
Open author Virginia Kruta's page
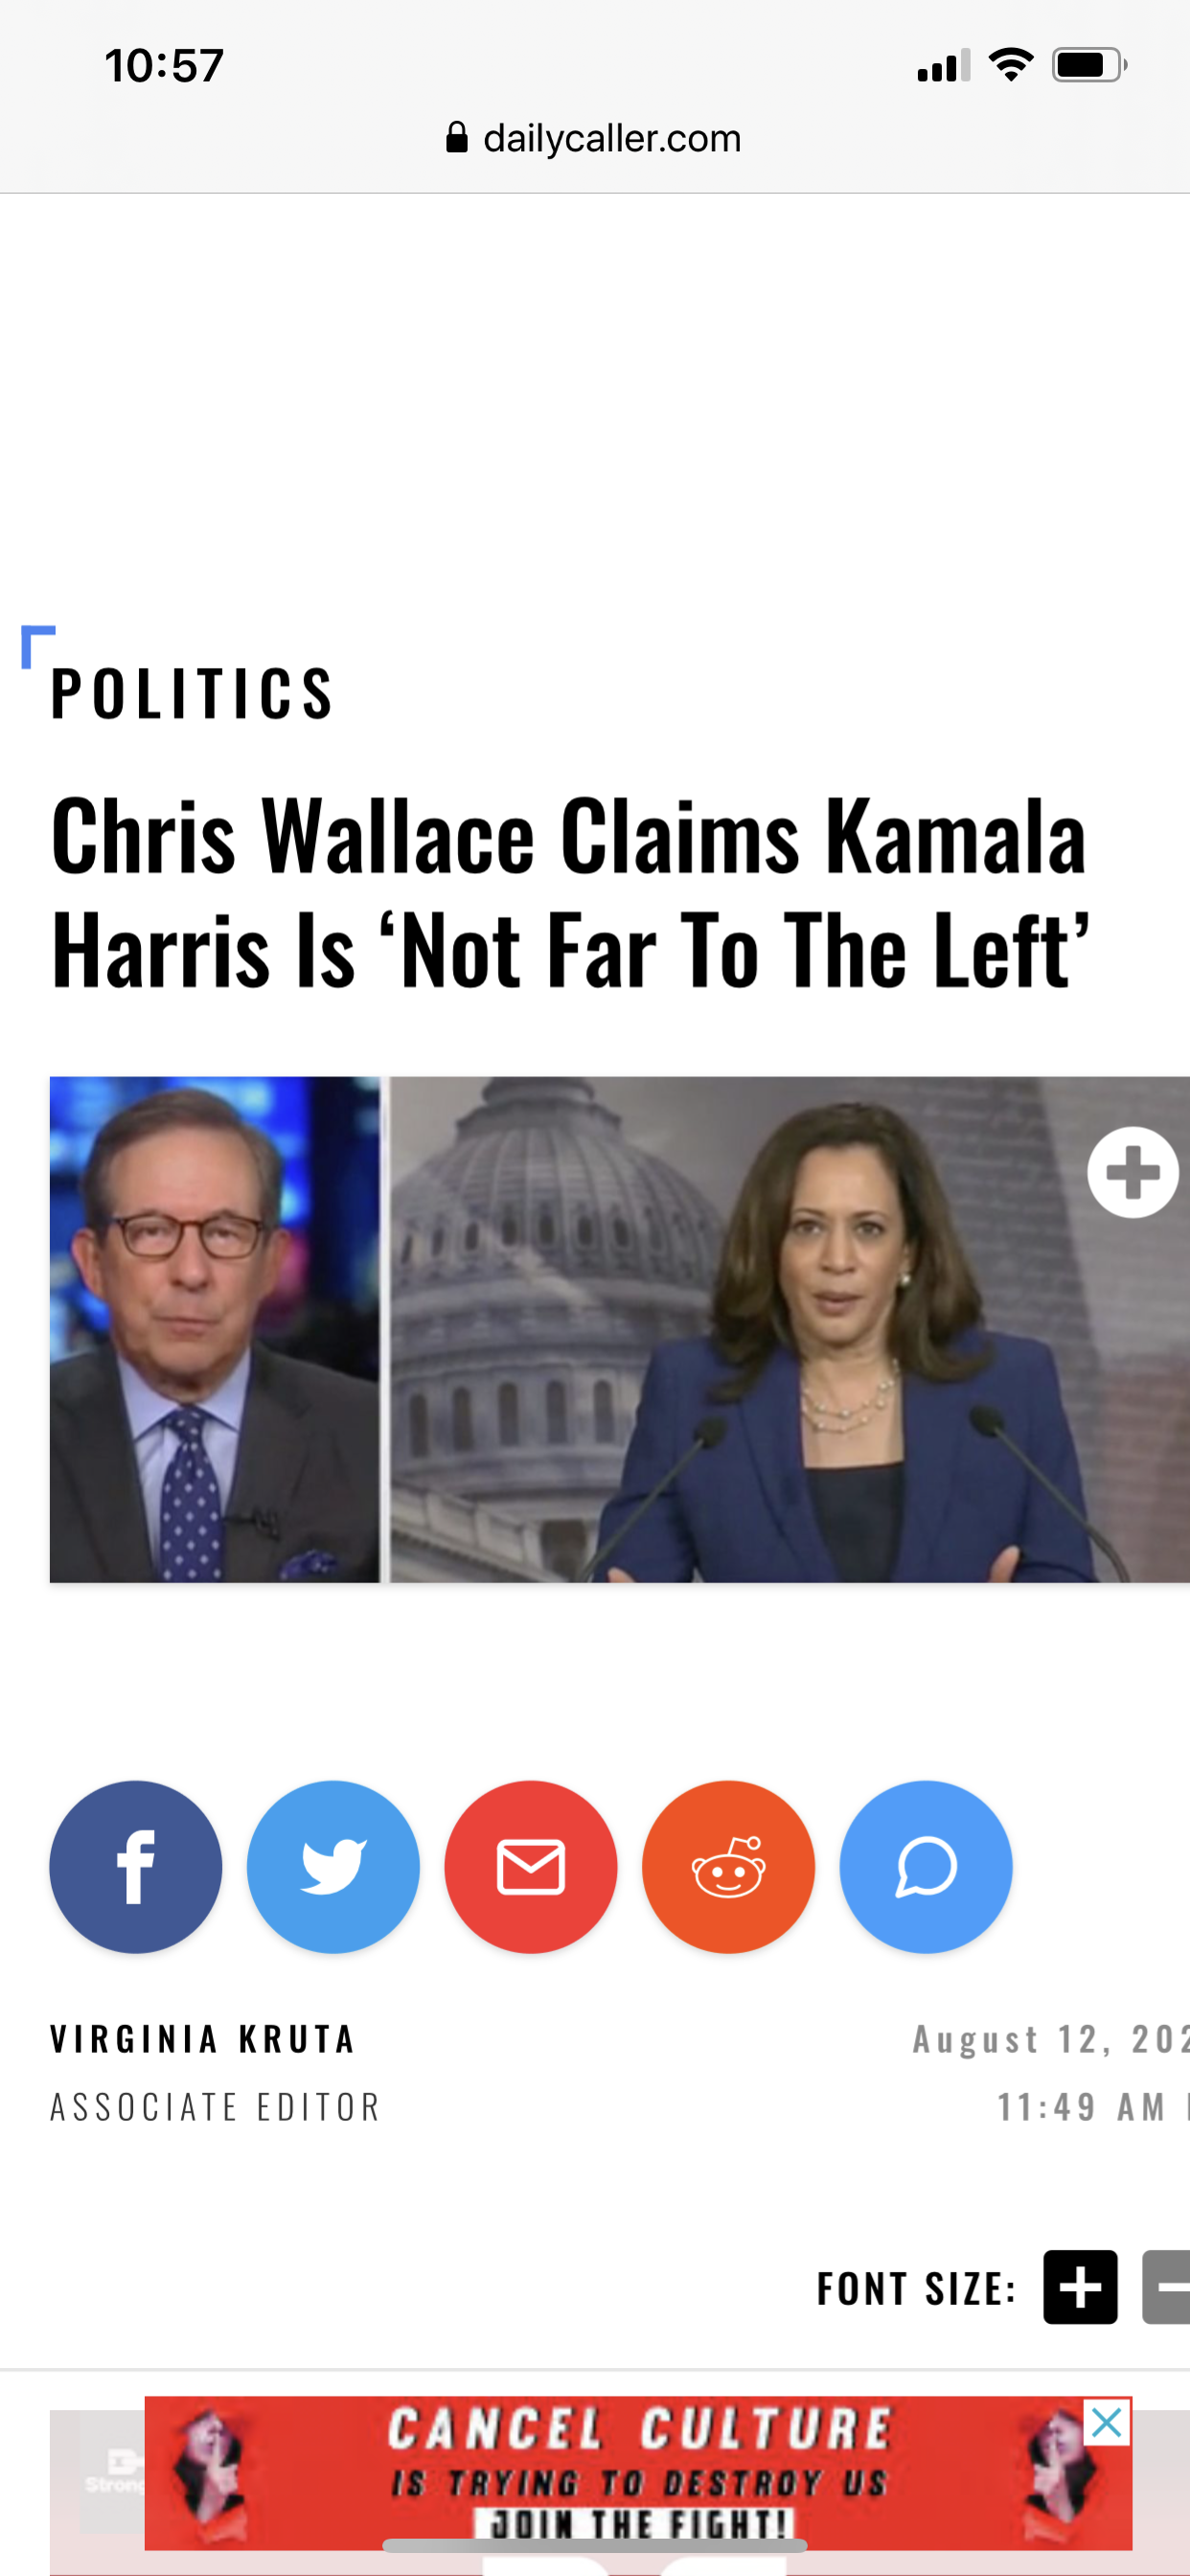click(203, 2038)
